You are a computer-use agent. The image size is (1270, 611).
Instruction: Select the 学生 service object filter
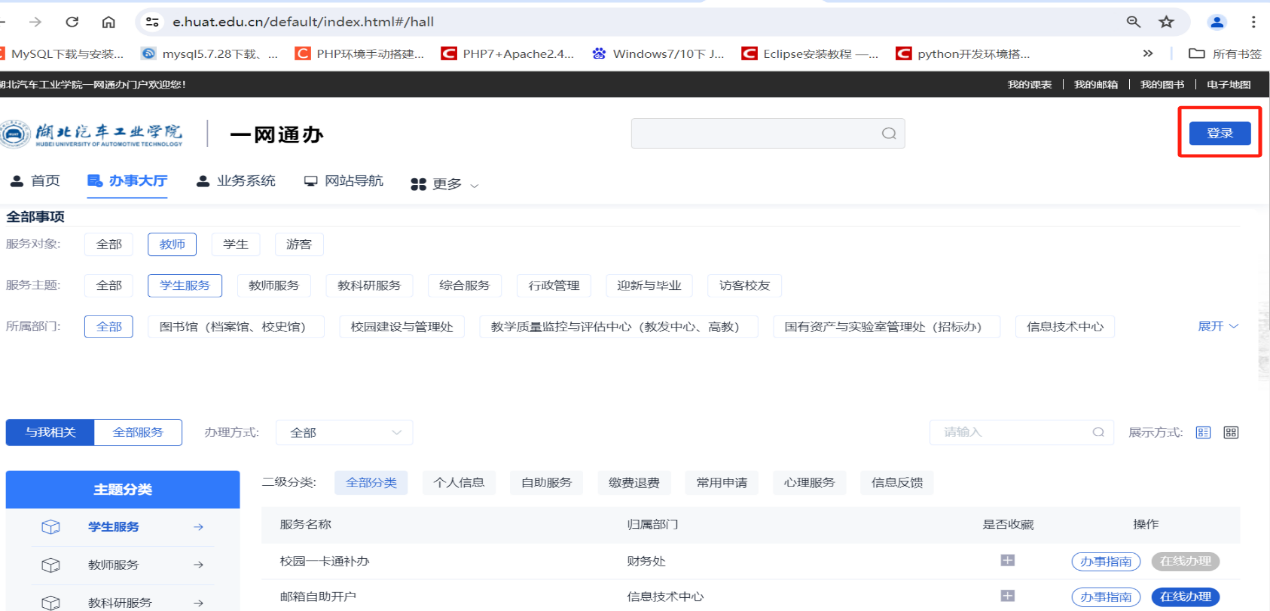point(235,243)
